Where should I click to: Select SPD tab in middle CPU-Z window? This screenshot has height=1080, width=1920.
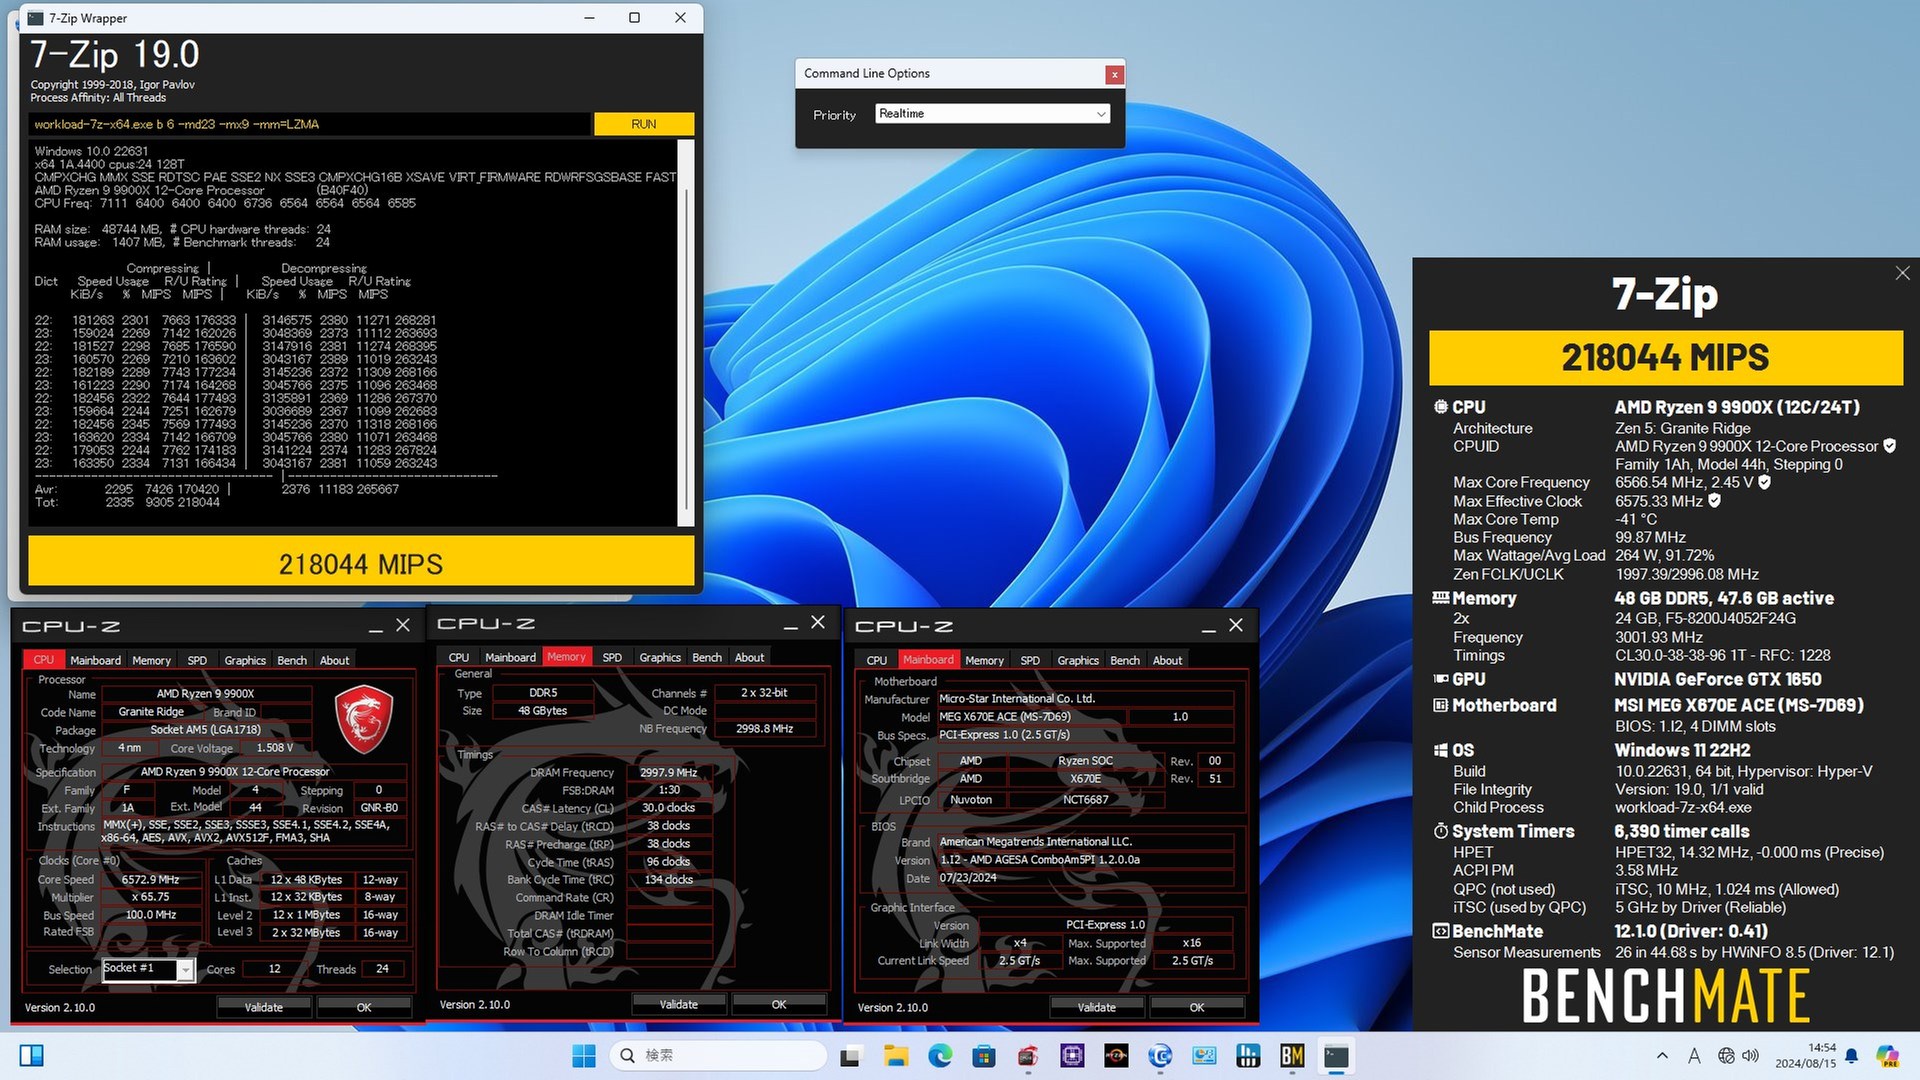click(x=612, y=657)
